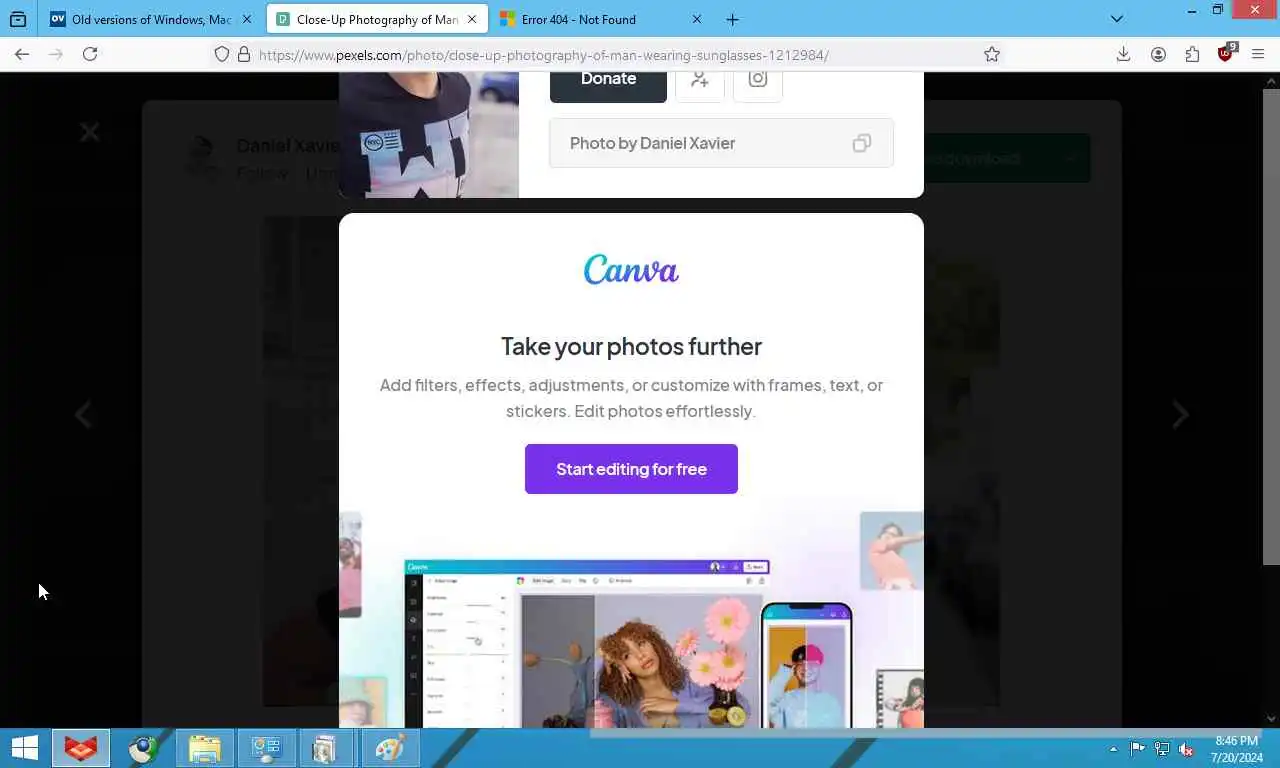
Task: Close the photo overlay with the X
Action: click(90, 132)
